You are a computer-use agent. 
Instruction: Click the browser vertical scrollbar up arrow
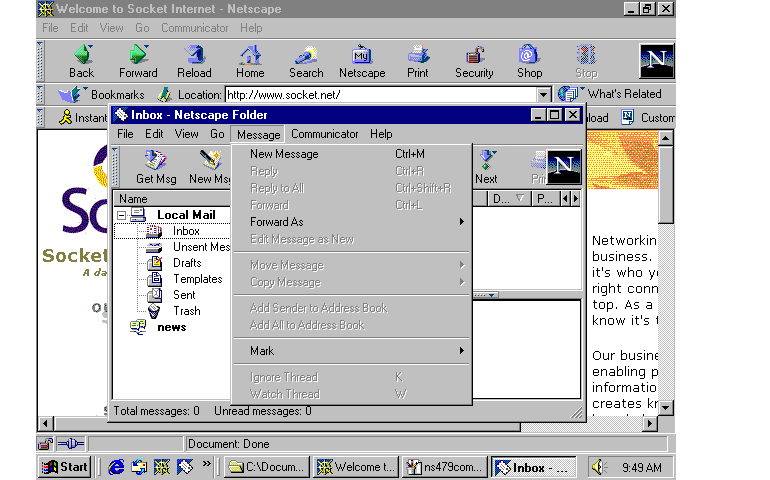(665, 138)
